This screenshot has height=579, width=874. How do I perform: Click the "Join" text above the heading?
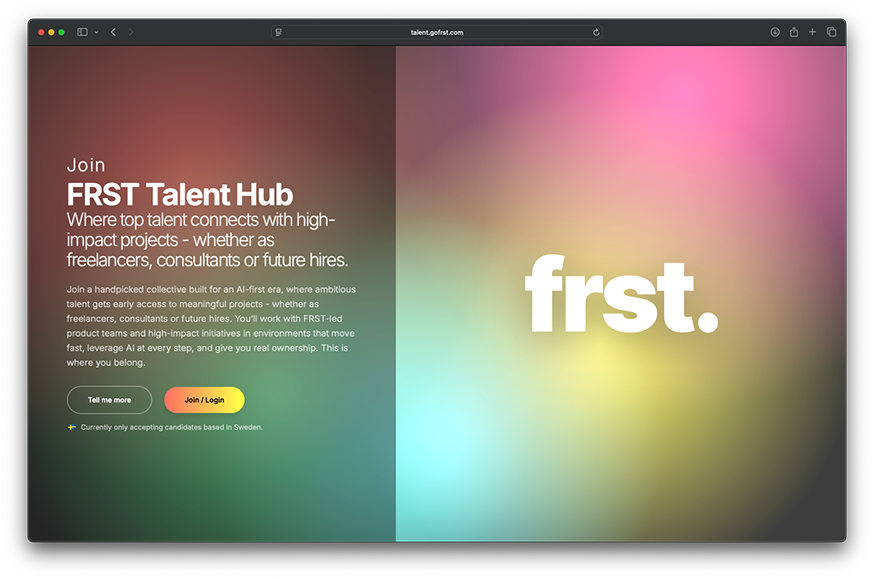[x=86, y=165]
